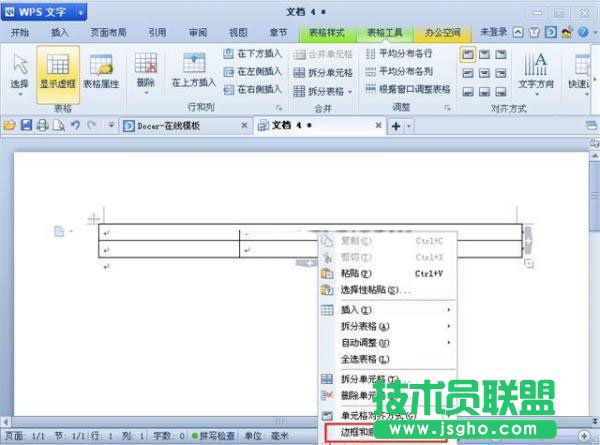Choose 粘贴 from the context menu
The width and height of the screenshot is (600, 445).
click(x=357, y=273)
